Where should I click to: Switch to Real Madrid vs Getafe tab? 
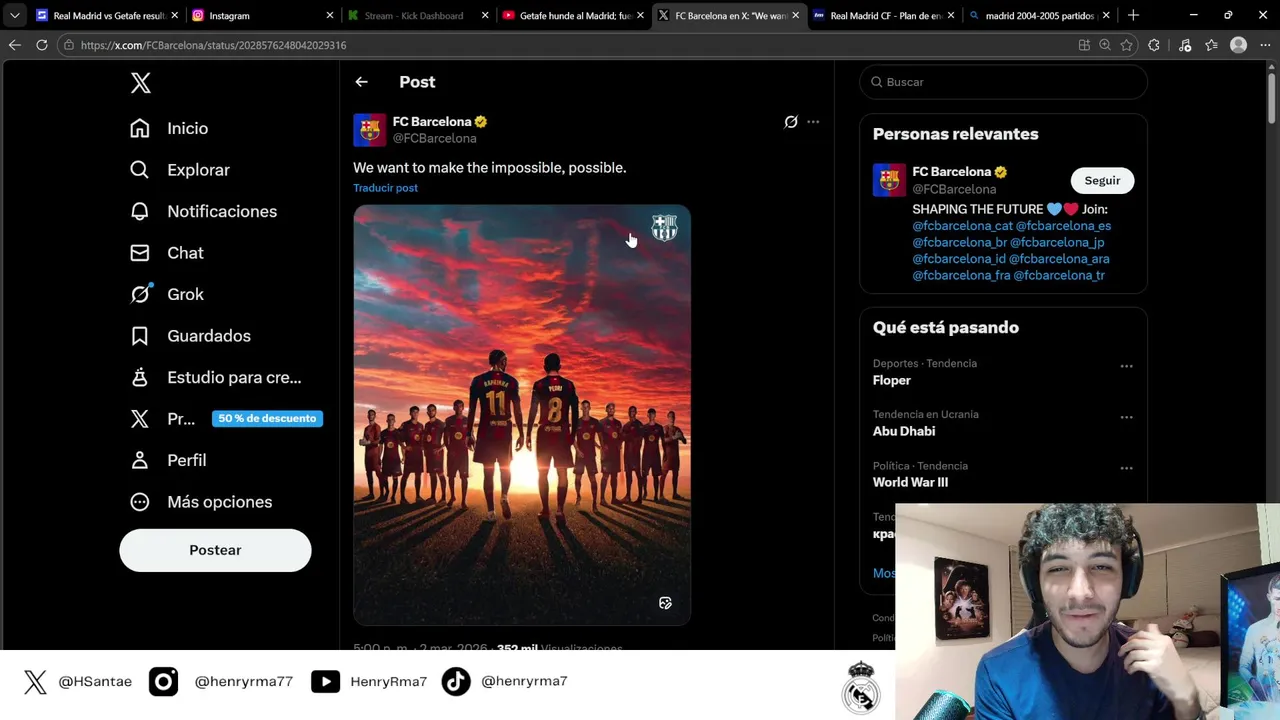pos(108,16)
